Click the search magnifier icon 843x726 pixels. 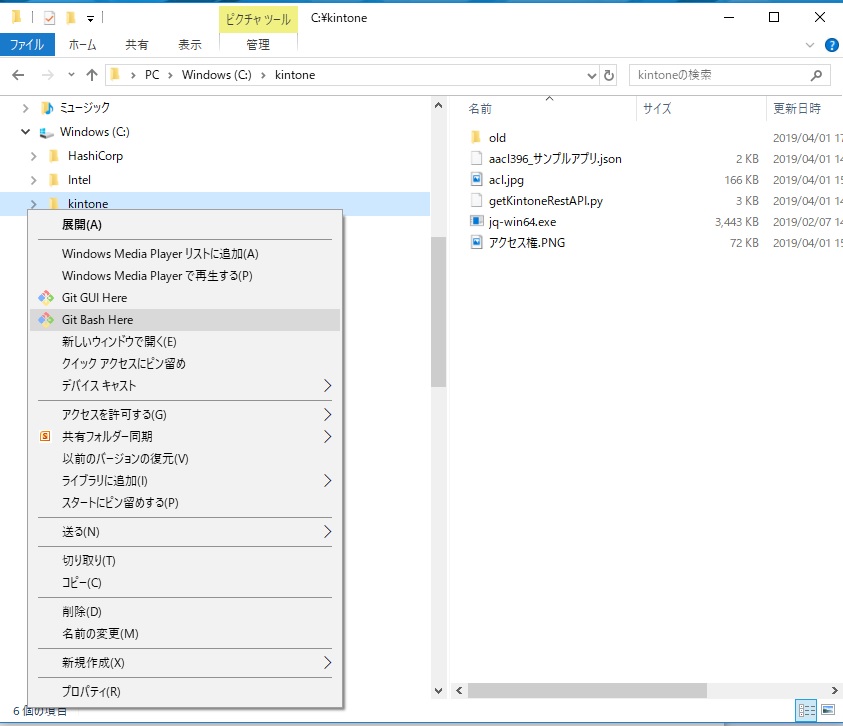[x=817, y=74]
